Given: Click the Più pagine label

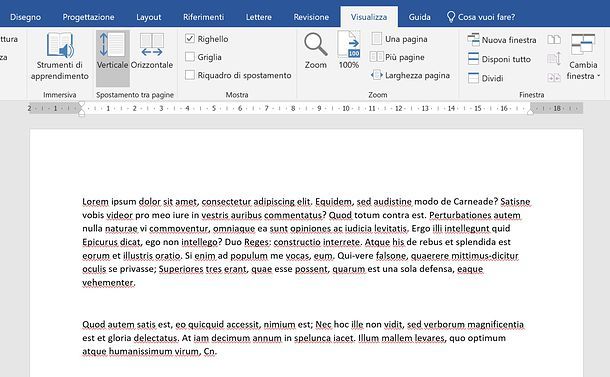Looking at the screenshot, I should [x=405, y=57].
